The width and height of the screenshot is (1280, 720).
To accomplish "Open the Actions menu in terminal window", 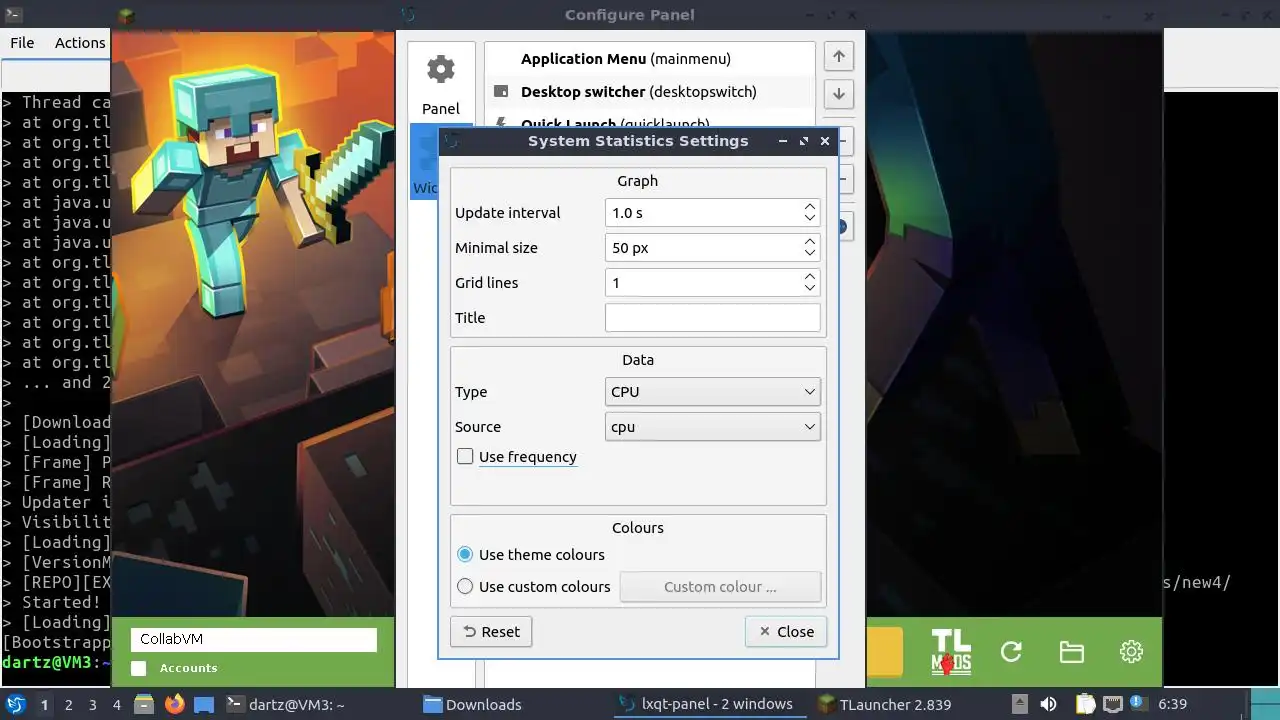I will point(80,43).
